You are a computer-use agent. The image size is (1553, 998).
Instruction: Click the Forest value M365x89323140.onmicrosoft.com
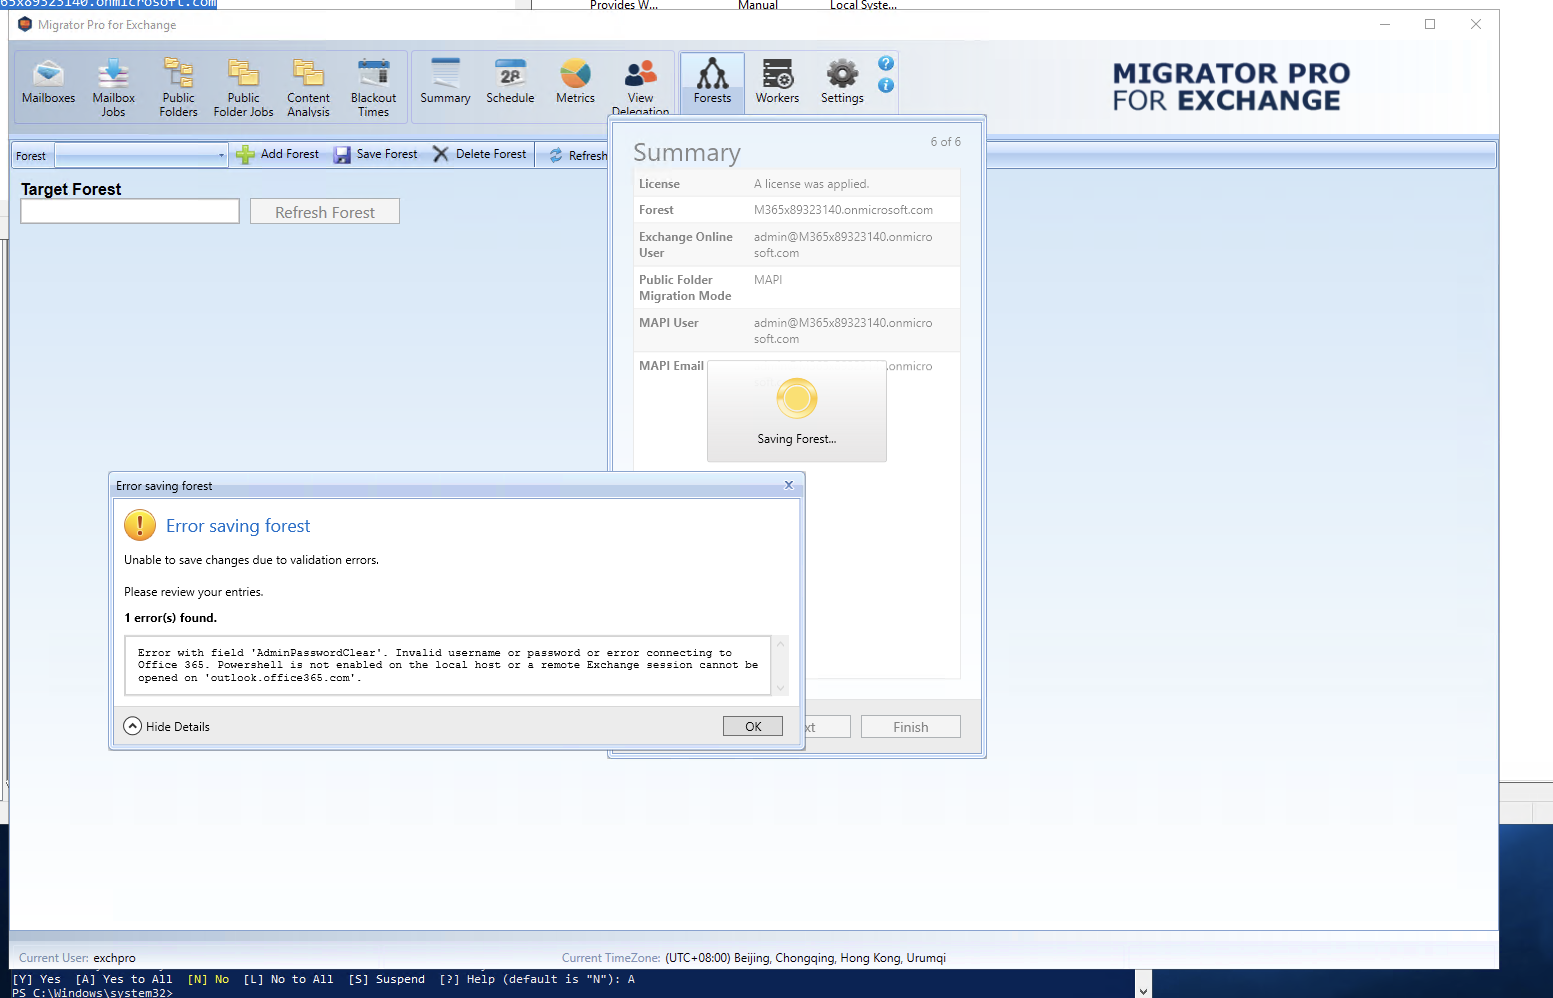(x=843, y=210)
